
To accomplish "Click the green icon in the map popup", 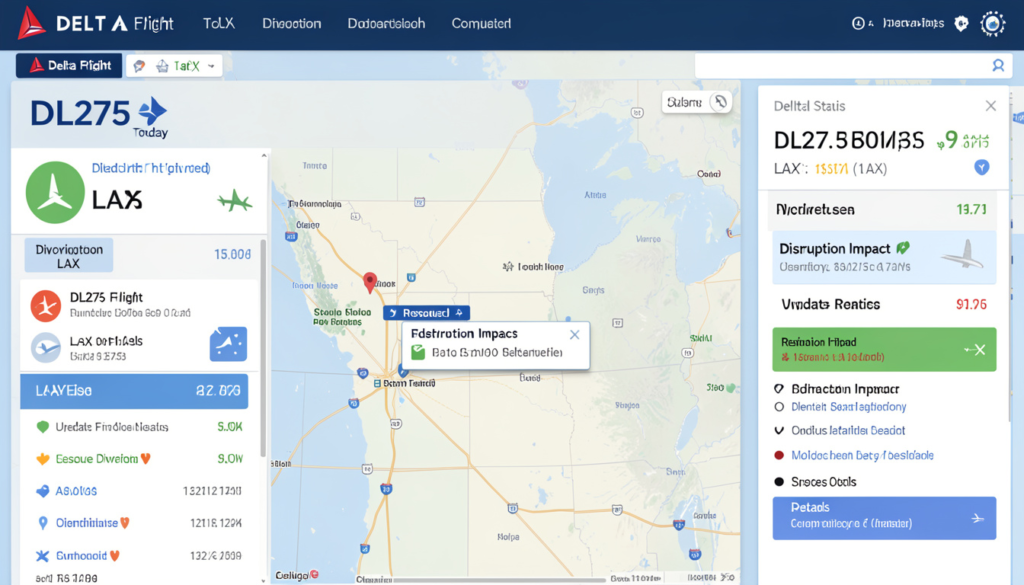I will (x=418, y=353).
